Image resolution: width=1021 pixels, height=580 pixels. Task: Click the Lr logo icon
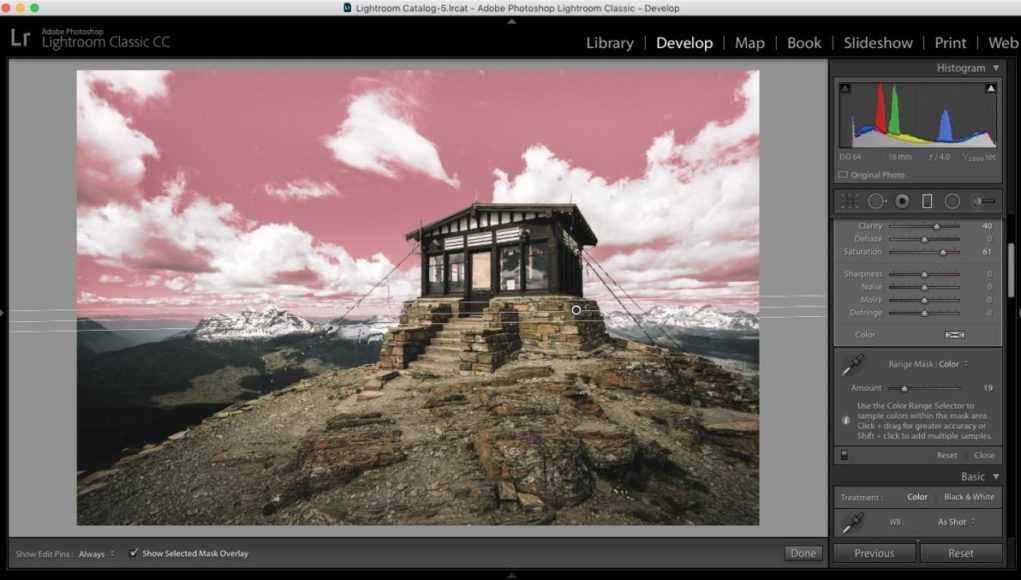pyautogui.click(x=20, y=38)
